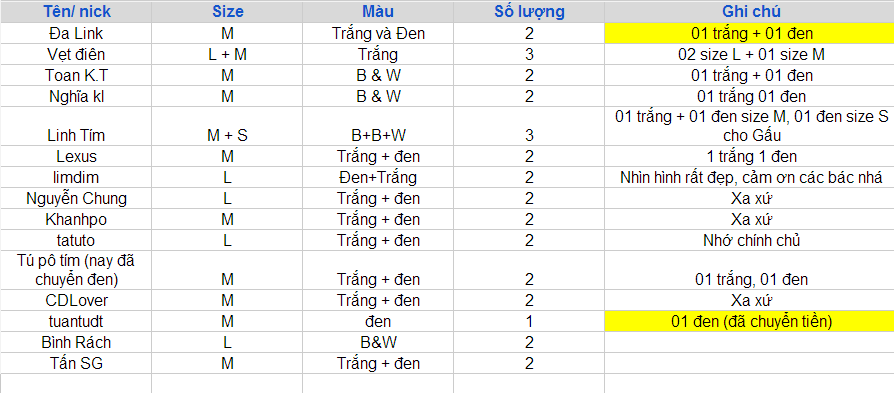Image resolution: width=894 pixels, height=393 pixels.
Task: Select the color 'B & W' in Toan K.T row
Action: 378,75
